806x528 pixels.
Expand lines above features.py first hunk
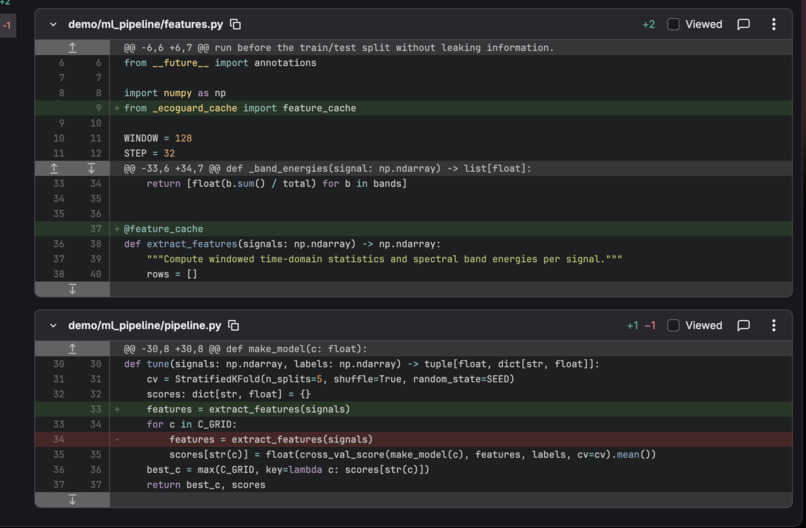click(72, 48)
